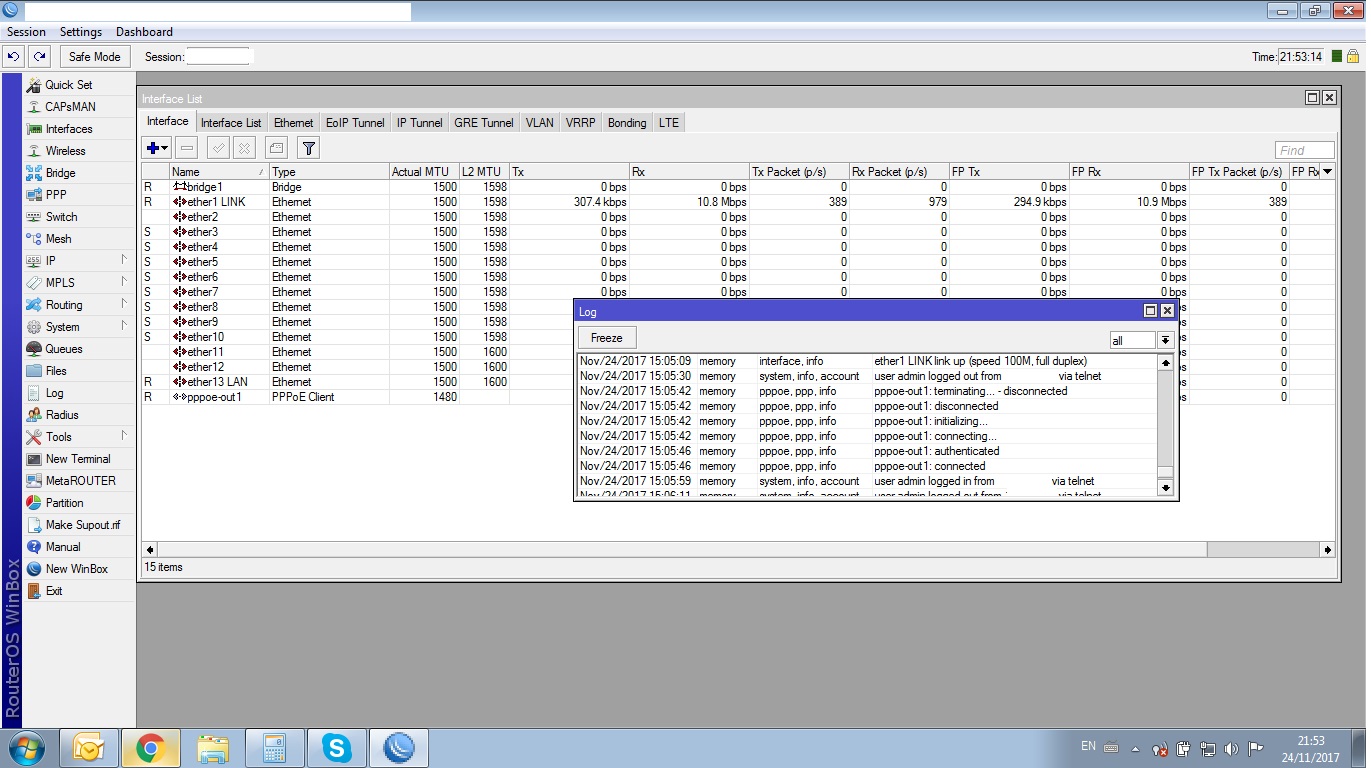This screenshot has width=1371, height=768.
Task: Switch to the VLAN tab
Action: click(x=540, y=123)
